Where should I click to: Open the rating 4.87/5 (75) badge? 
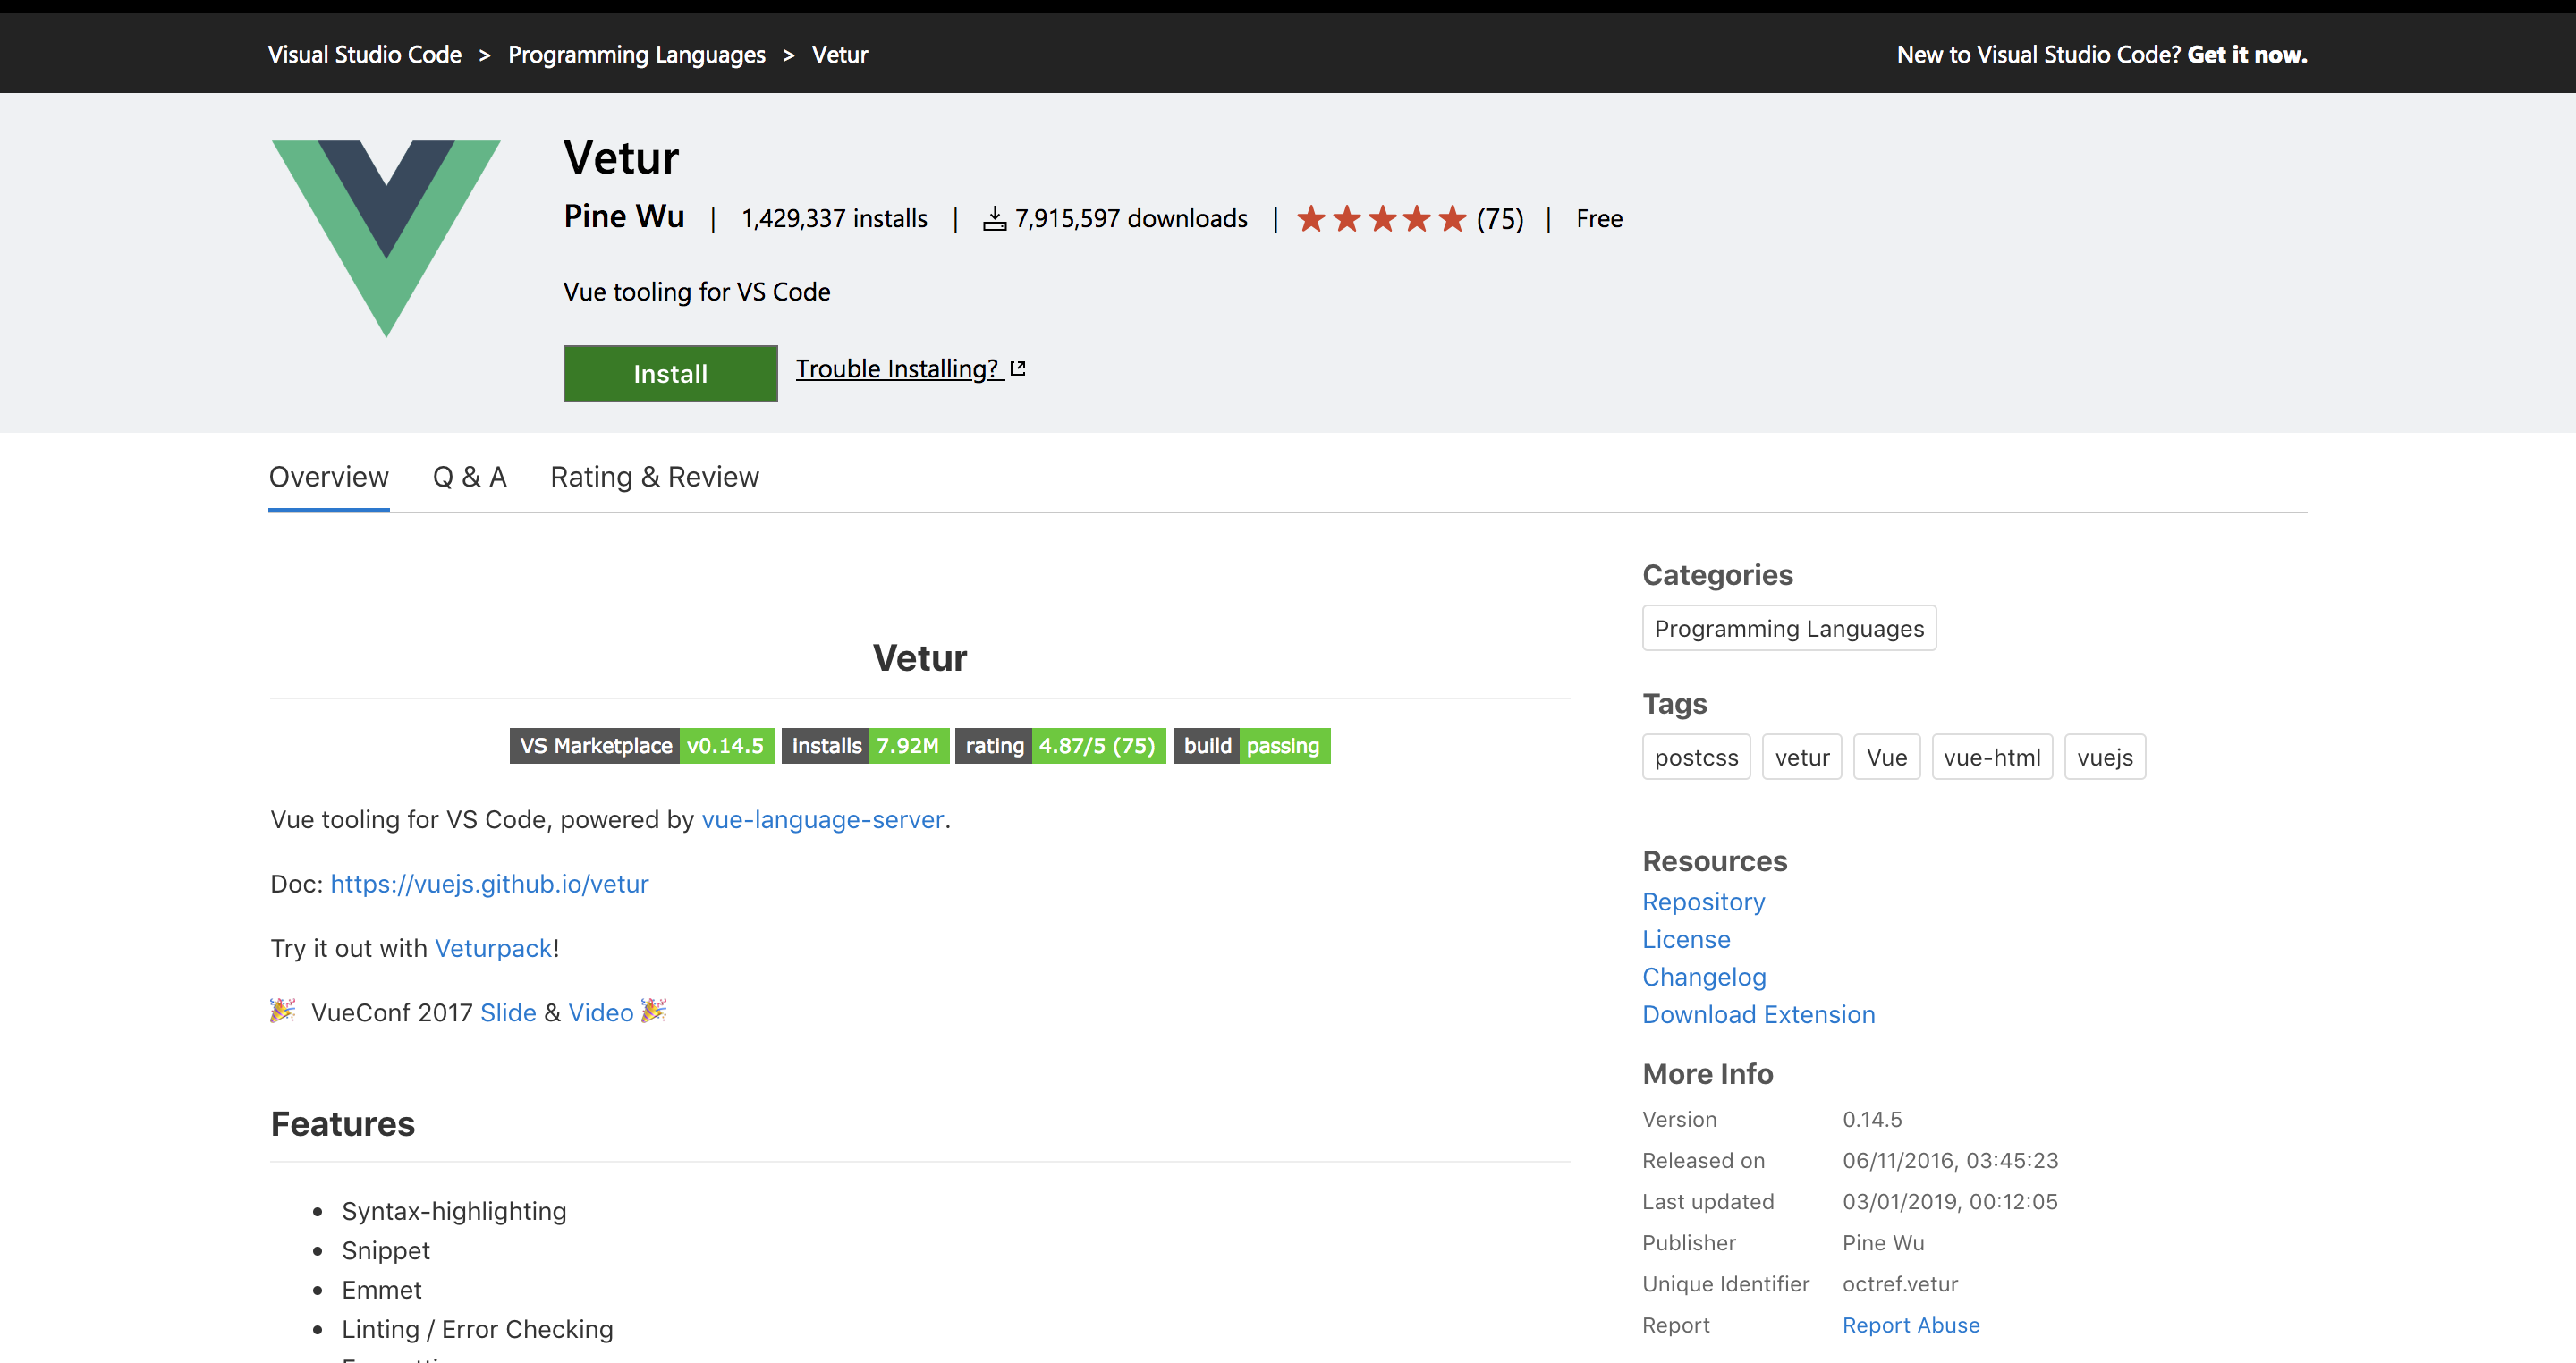tap(1060, 746)
